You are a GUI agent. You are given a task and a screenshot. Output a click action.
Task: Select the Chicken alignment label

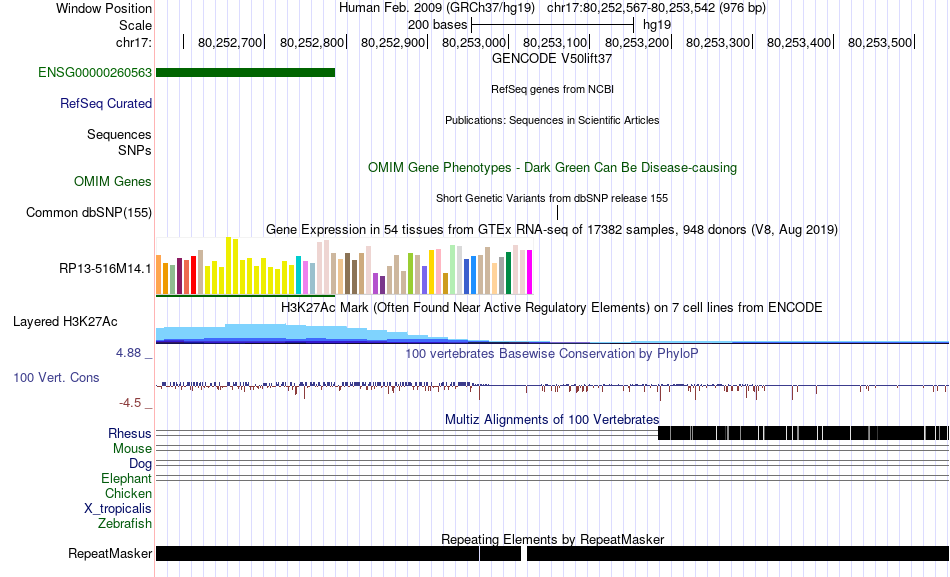128,493
